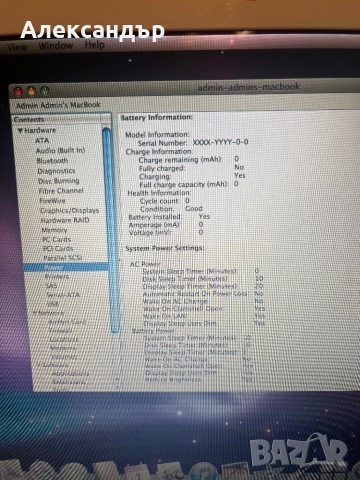The image size is (360, 480).
Task: Click the Full charge capacity (mAh) line
Action: coord(189,184)
